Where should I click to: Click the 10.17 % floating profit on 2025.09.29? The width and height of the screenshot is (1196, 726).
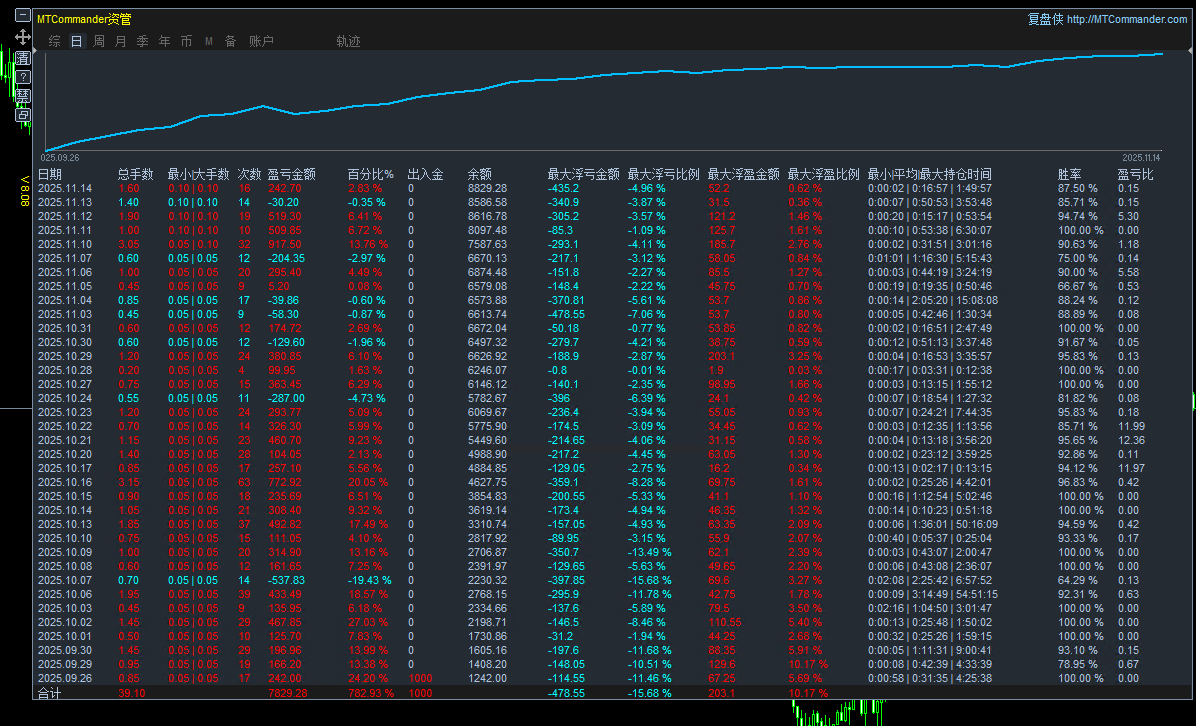coord(808,664)
